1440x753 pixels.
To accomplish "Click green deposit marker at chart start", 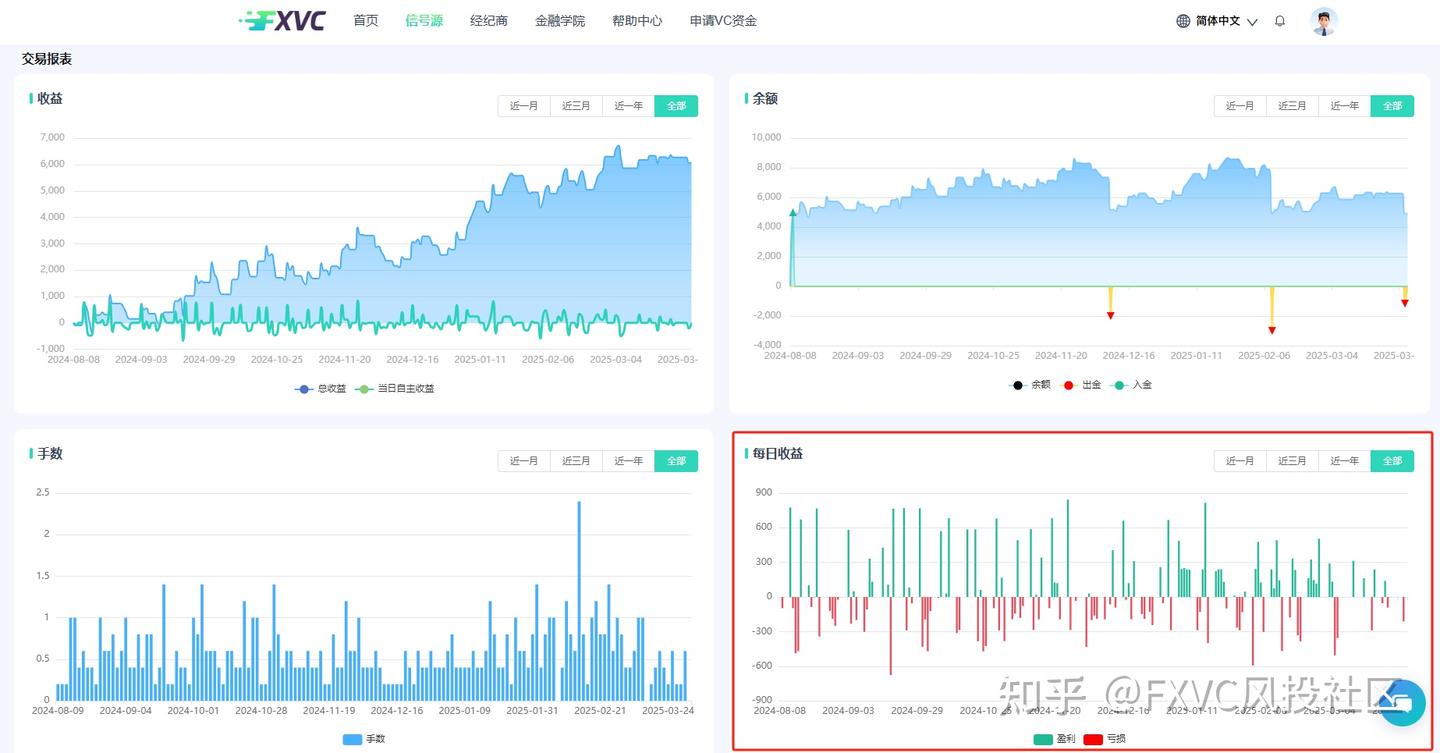I will tap(793, 213).
